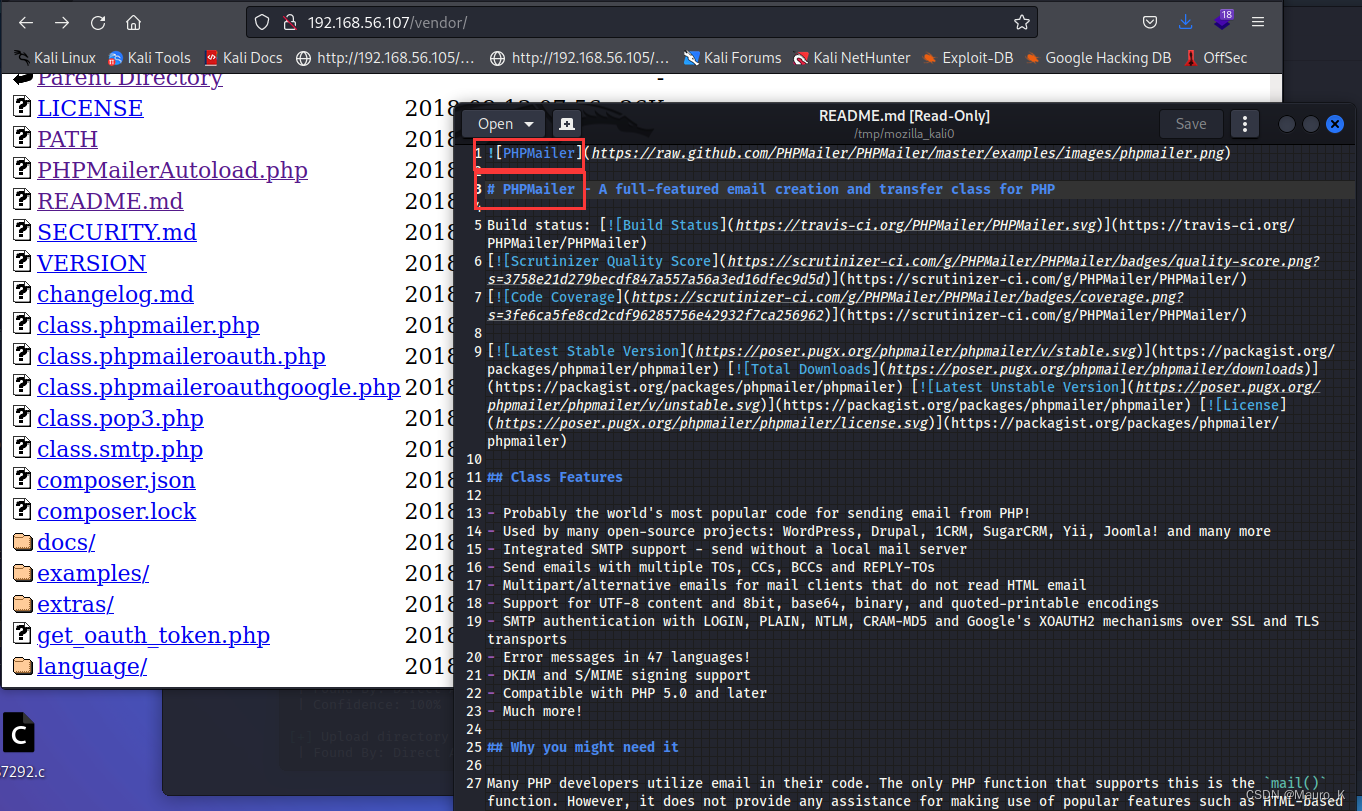
Task: Go back with Firefox back arrow
Action: [x=26, y=22]
